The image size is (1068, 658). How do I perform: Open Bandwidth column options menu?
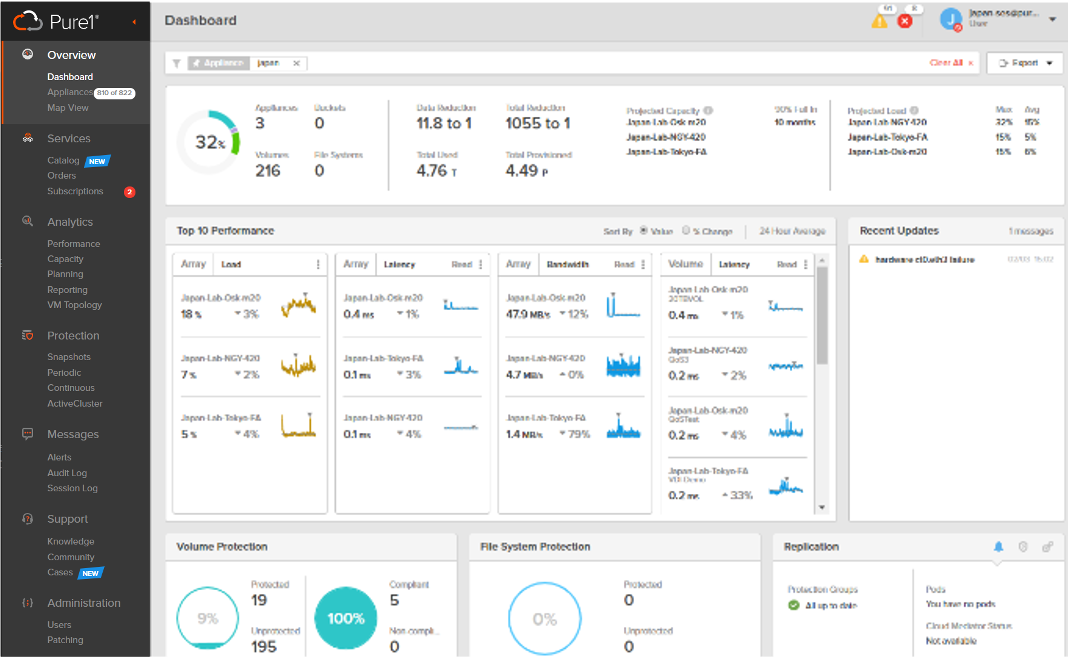tap(643, 264)
